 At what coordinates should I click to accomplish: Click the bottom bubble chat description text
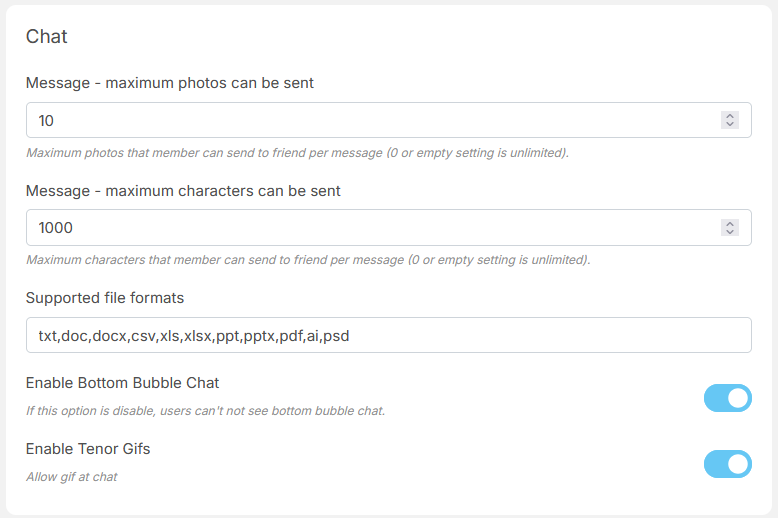(x=205, y=411)
